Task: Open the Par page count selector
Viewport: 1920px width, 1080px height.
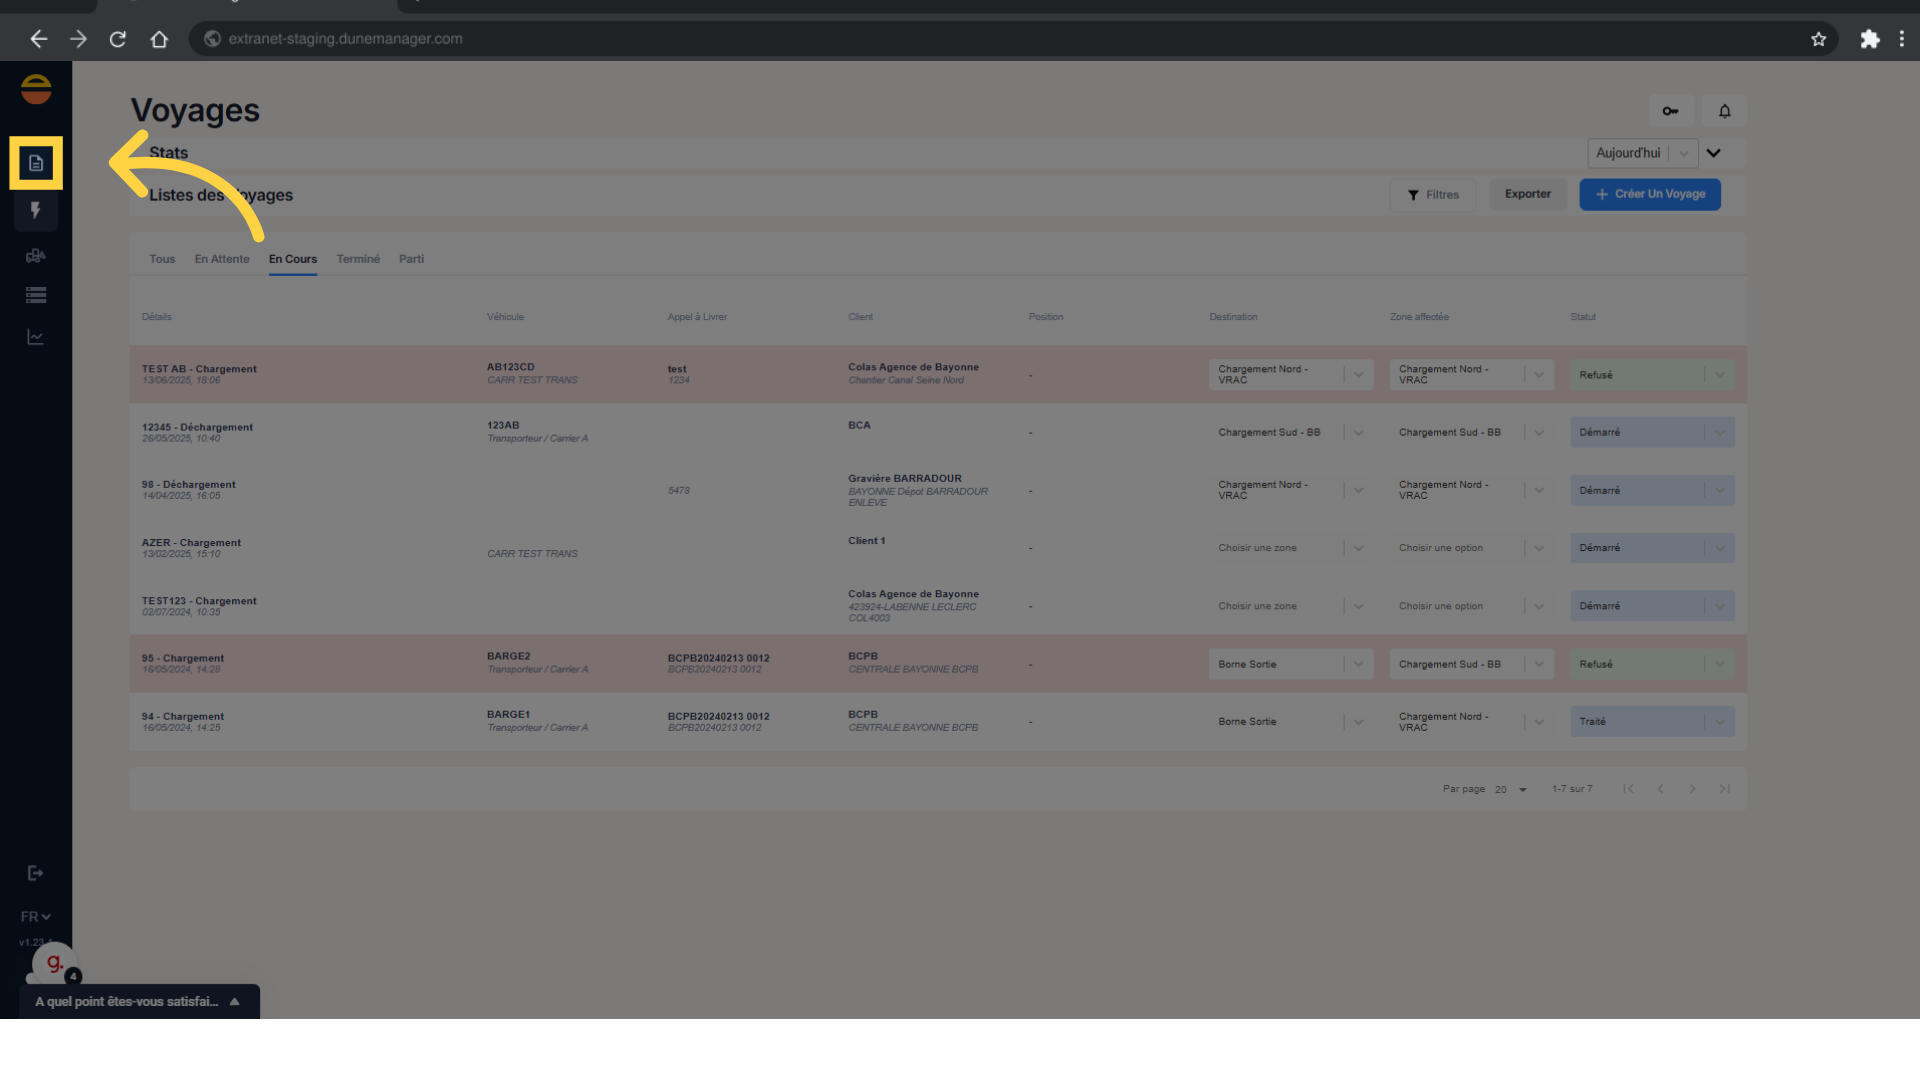Action: coord(1510,789)
